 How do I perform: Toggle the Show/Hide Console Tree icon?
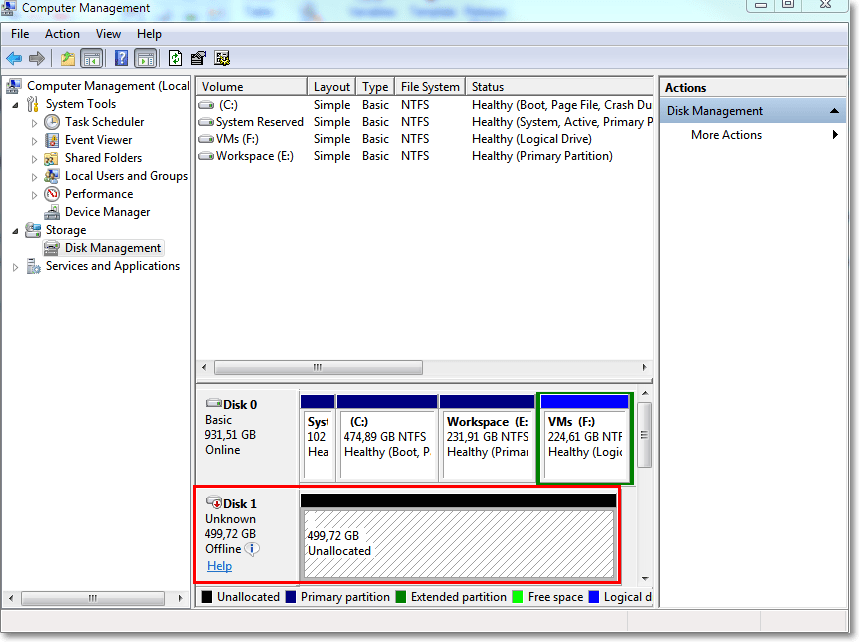[92, 59]
